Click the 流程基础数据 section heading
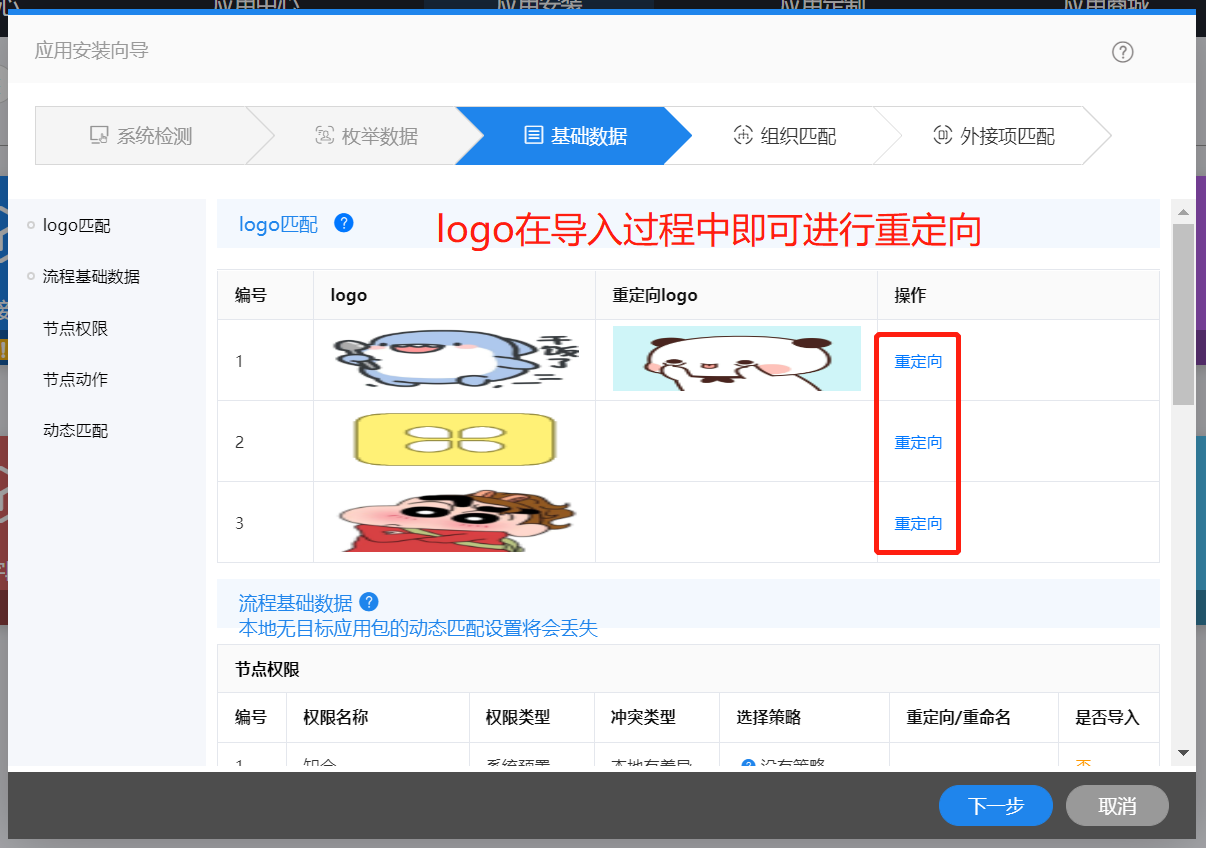 [x=295, y=603]
